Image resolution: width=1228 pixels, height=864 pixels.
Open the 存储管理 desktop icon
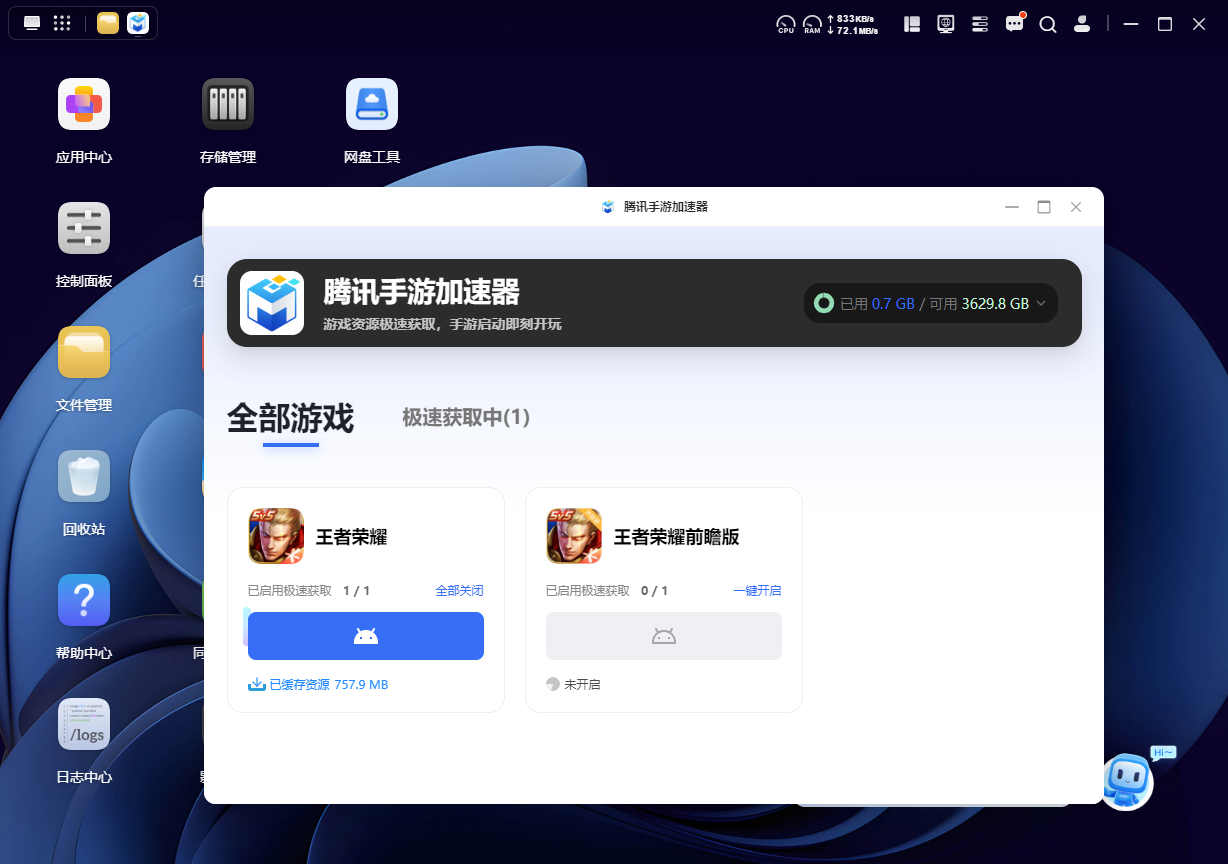coord(228,104)
